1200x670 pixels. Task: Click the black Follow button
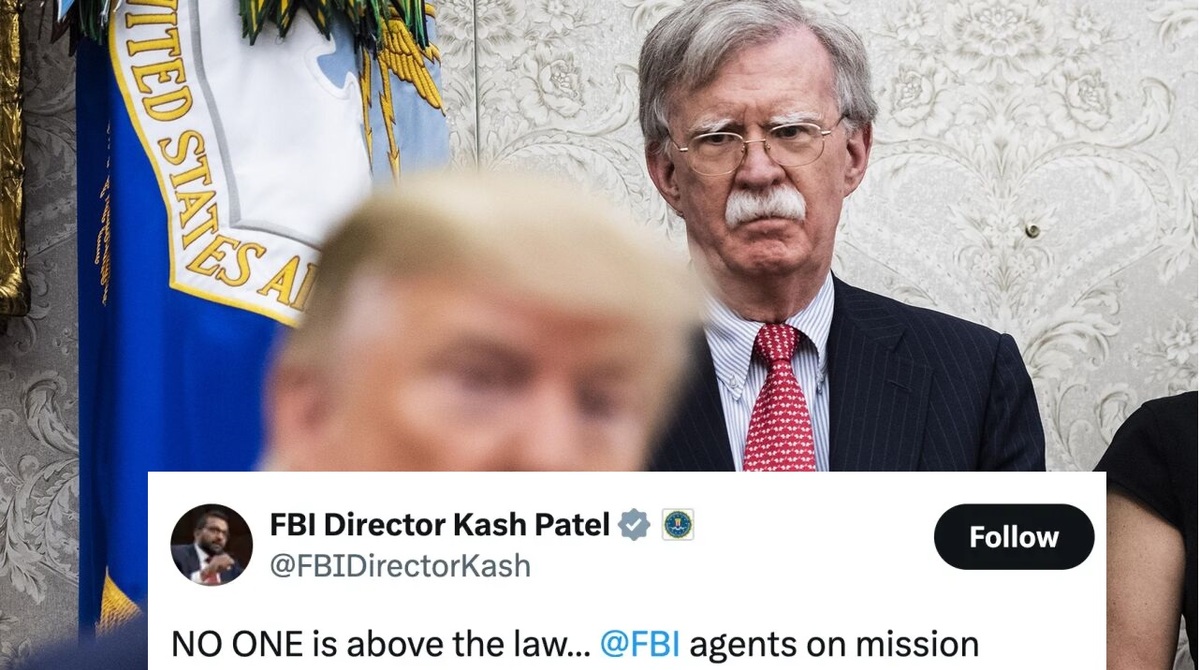1014,537
